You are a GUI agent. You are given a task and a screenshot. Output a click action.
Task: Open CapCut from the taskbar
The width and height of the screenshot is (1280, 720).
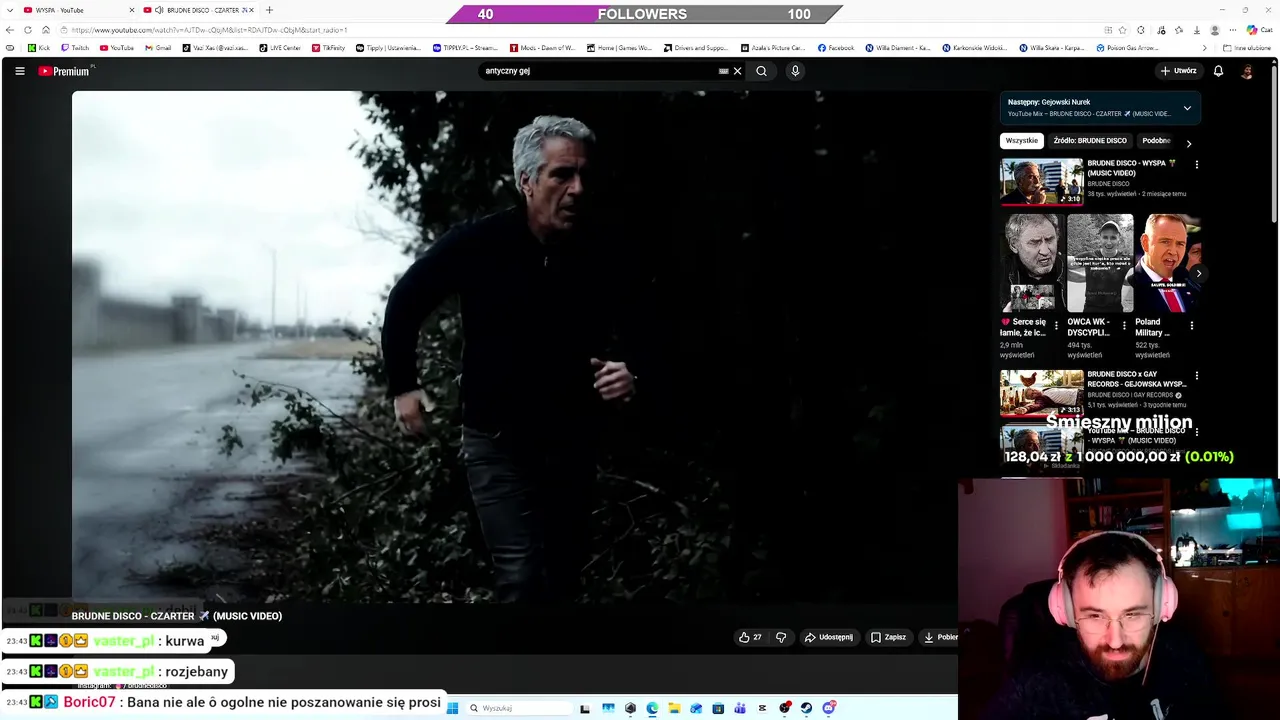coord(762,708)
